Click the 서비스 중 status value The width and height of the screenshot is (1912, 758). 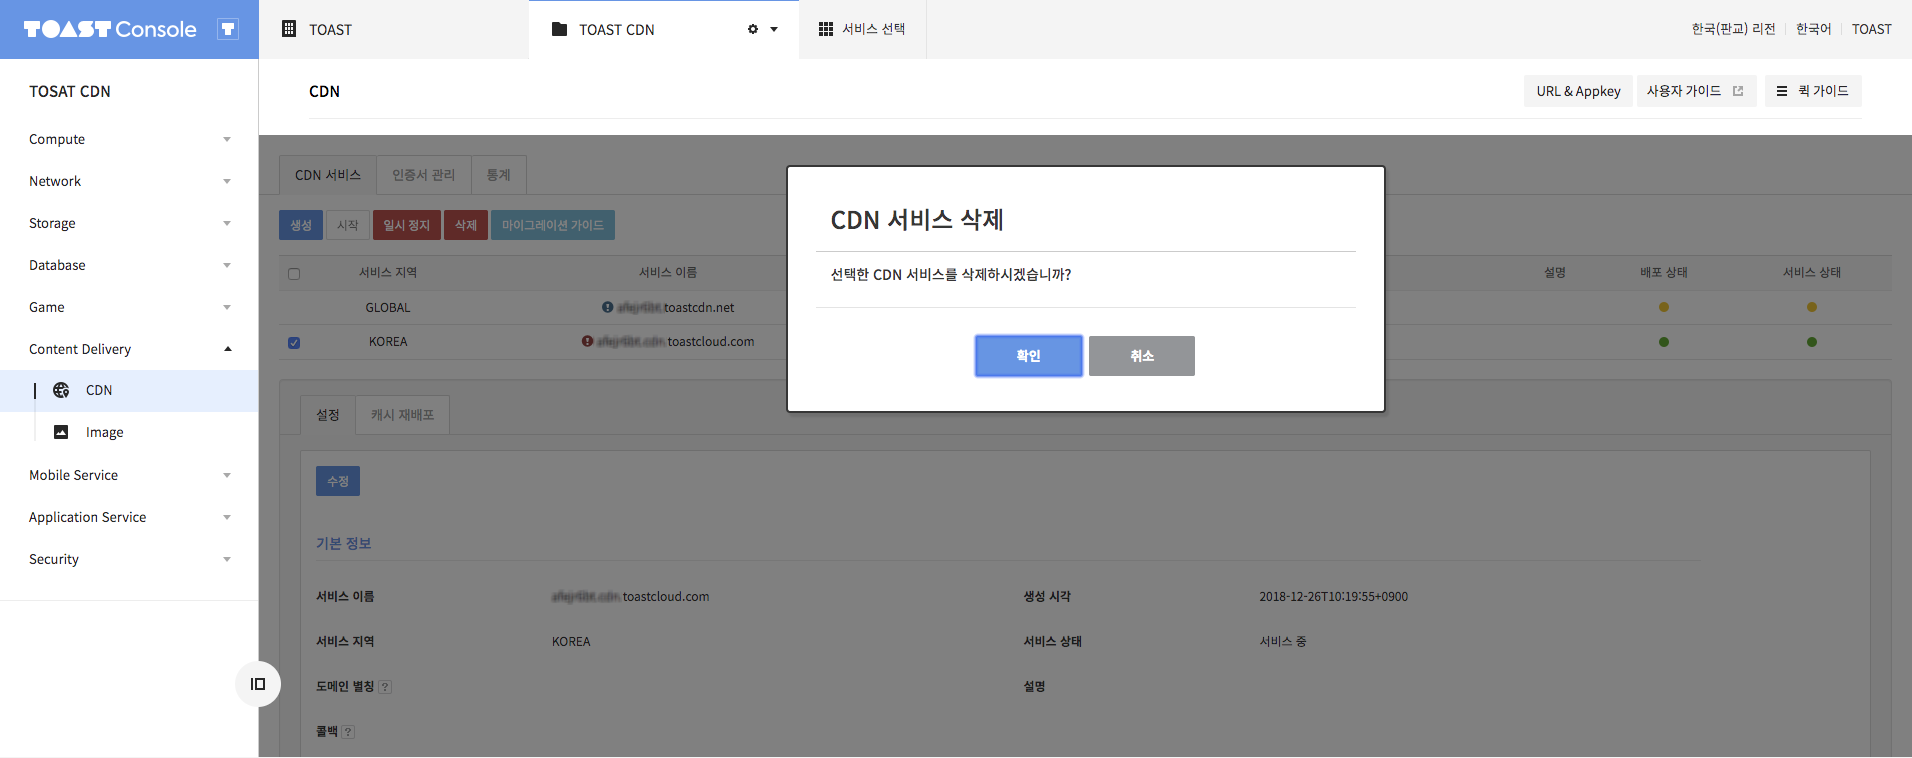[x=1283, y=642]
